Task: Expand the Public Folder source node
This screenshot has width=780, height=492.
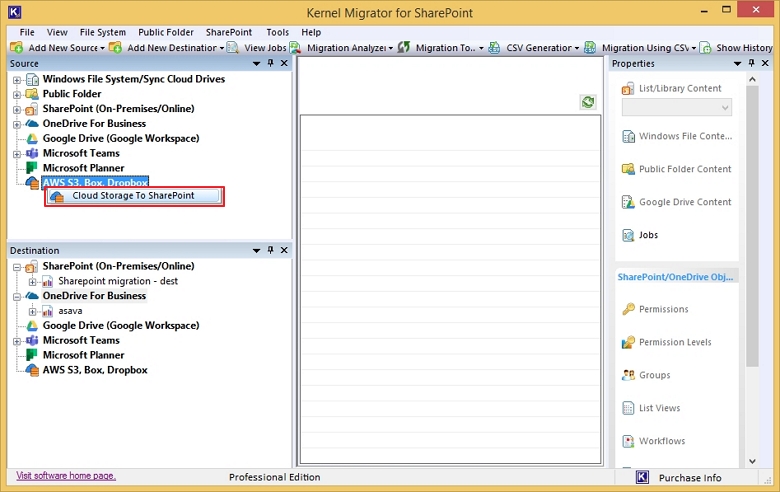Action: (17, 95)
